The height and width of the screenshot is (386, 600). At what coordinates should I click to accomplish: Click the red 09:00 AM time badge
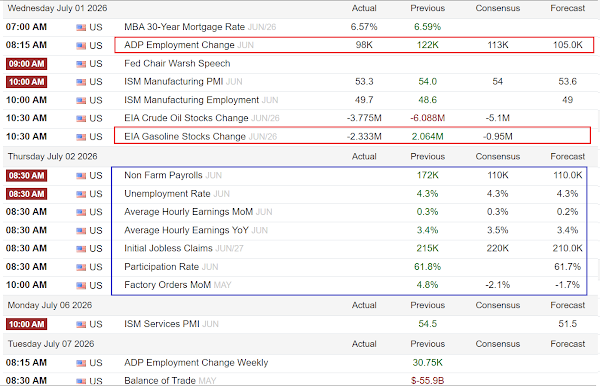[x=26, y=64]
